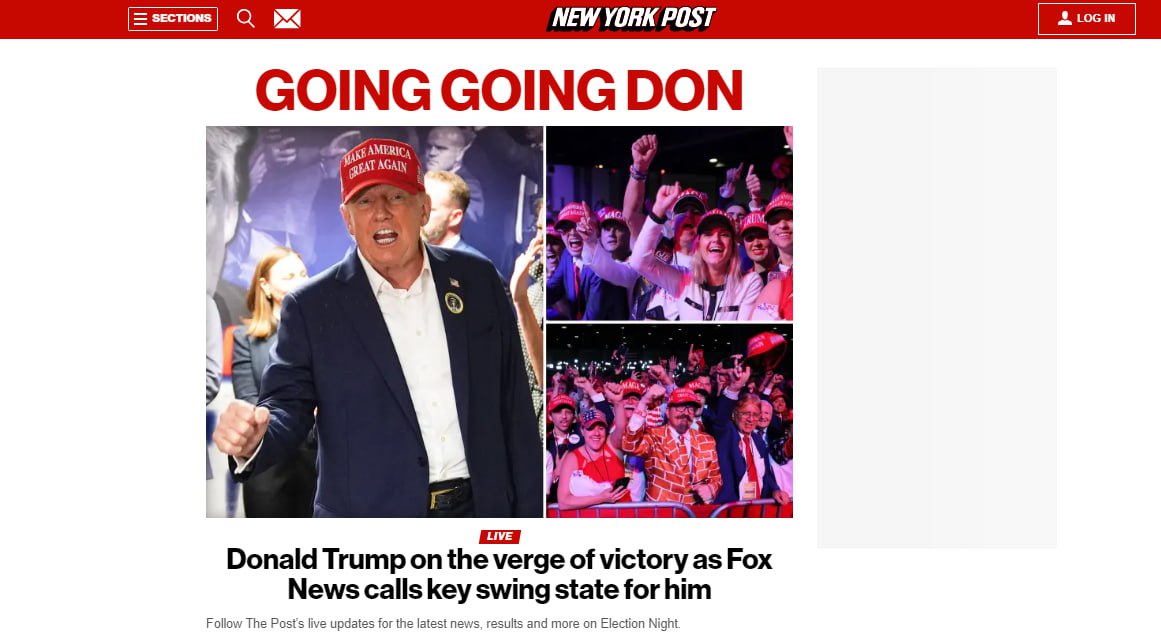Image resolution: width=1161 pixels, height=638 pixels.
Task: Open the cheering crowd photo with blonde woman
Action: tap(669, 223)
